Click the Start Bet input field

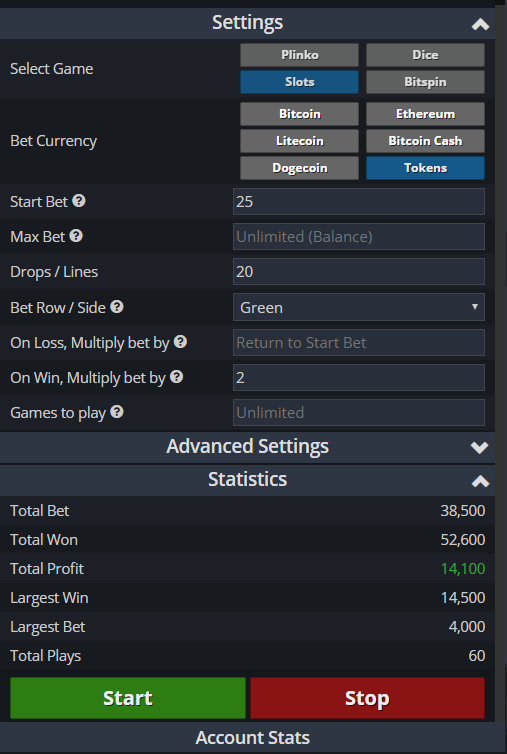pyautogui.click(x=359, y=201)
